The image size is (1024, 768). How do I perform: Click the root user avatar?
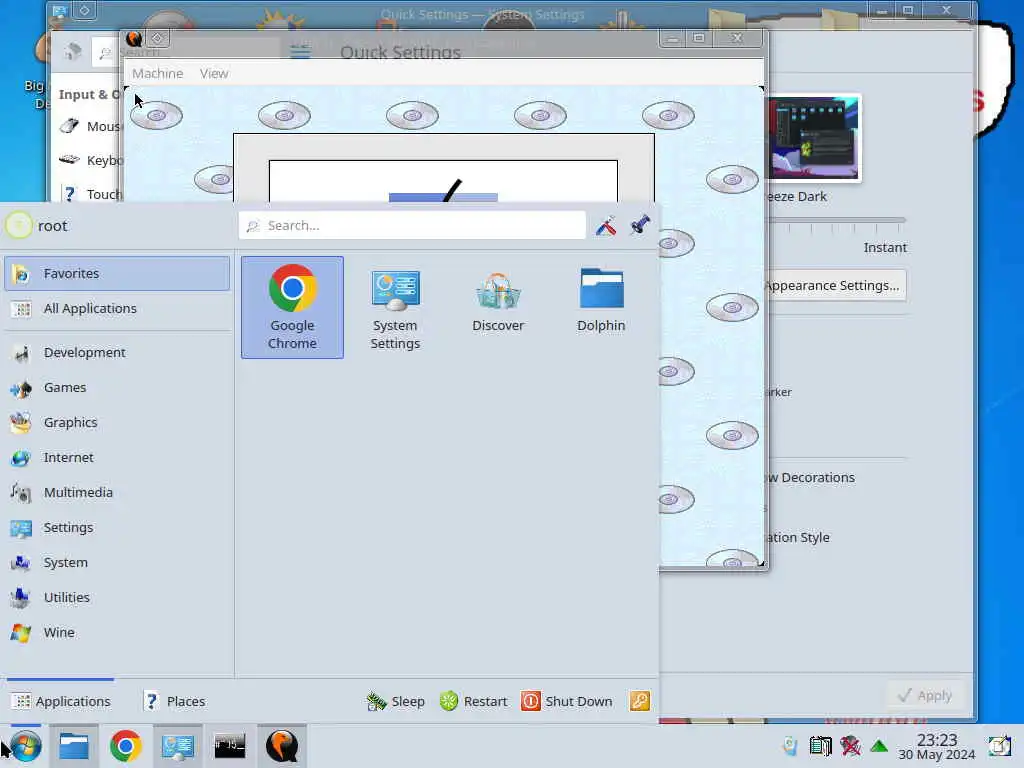18,226
